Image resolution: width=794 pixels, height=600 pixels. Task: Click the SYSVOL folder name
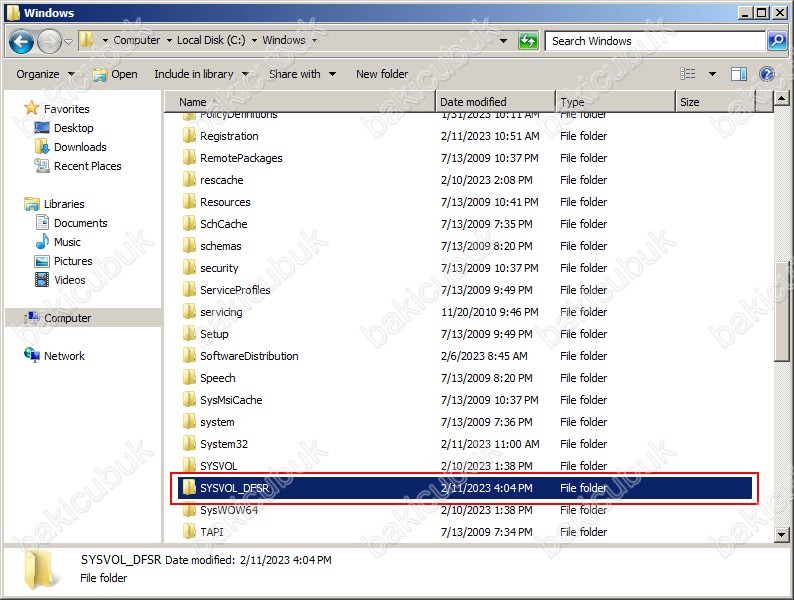(218, 466)
